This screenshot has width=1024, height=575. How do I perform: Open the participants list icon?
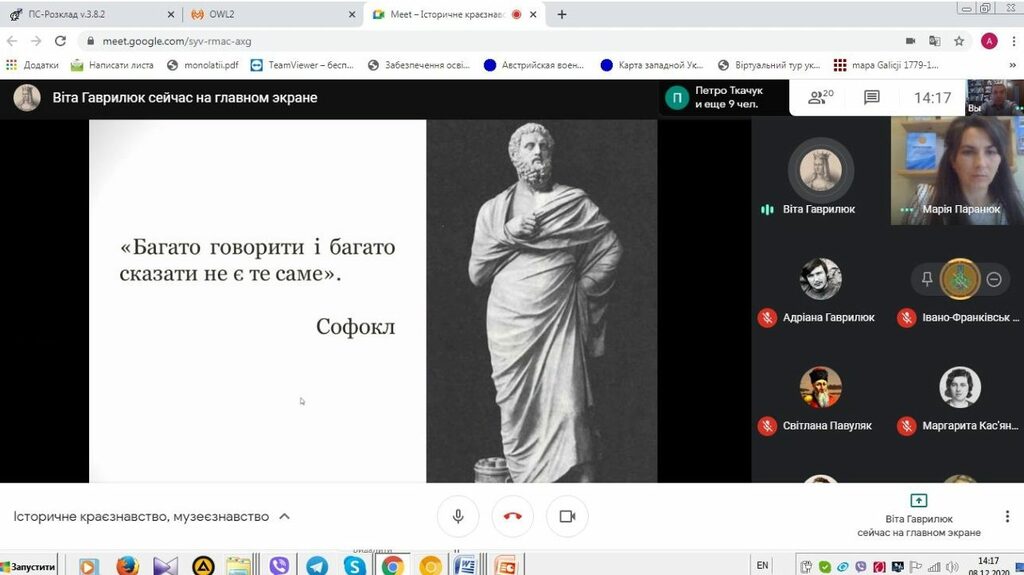820,97
